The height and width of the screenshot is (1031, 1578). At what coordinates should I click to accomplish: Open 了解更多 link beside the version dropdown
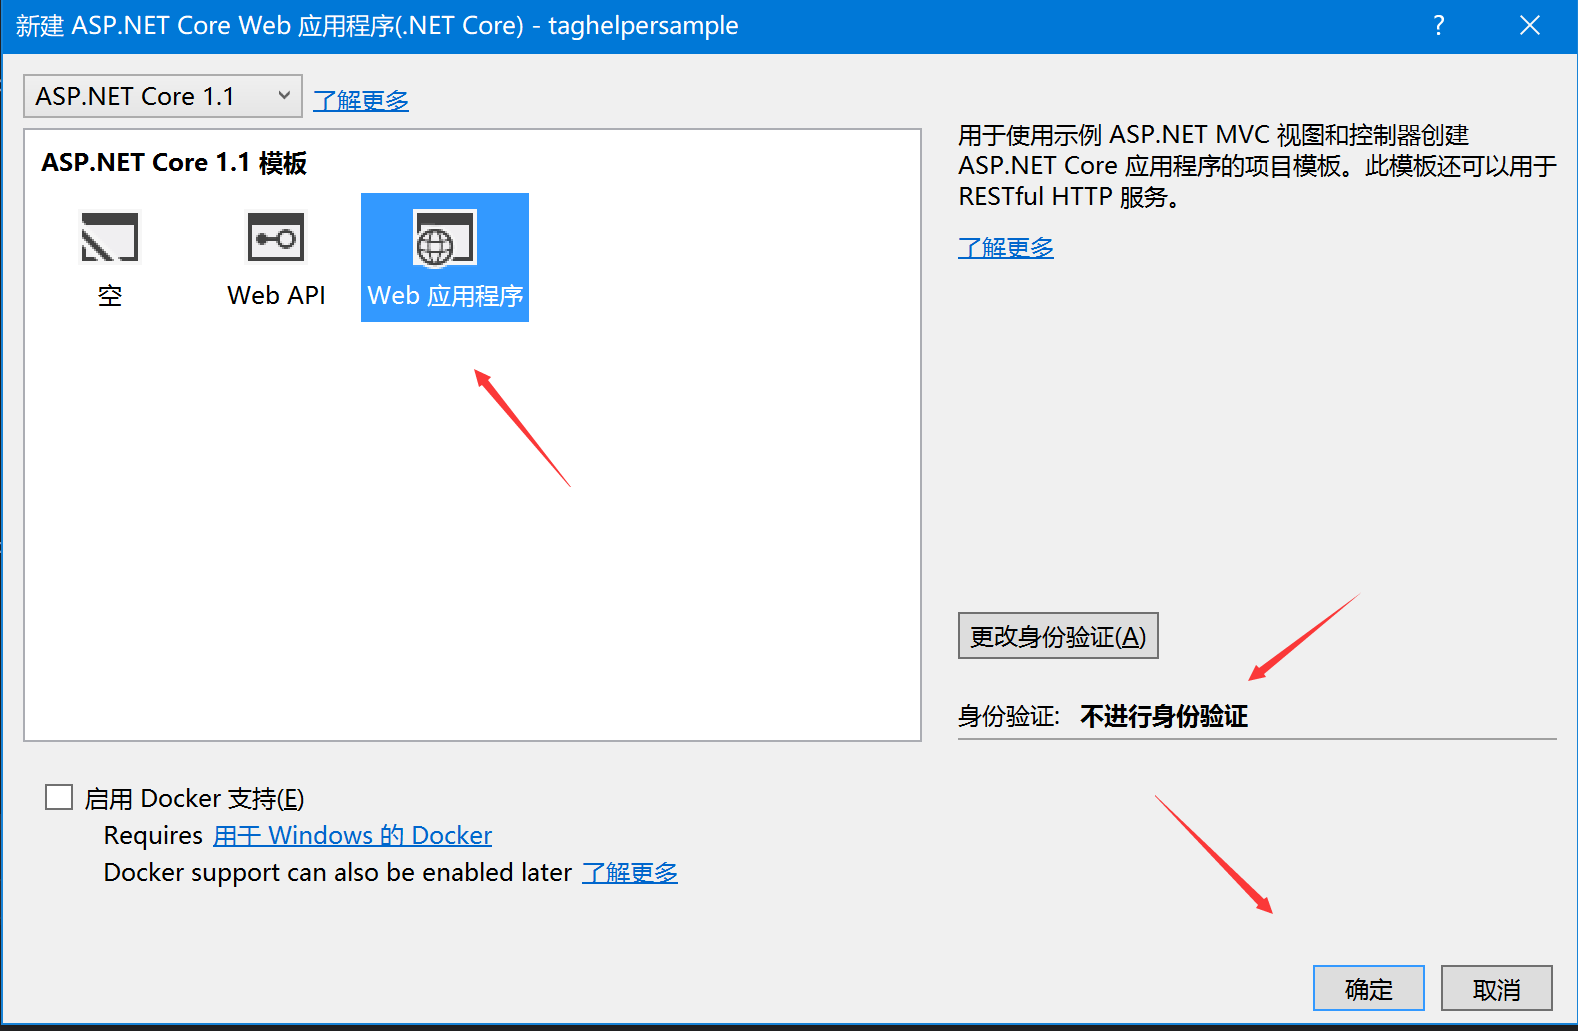pyautogui.click(x=361, y=101)
